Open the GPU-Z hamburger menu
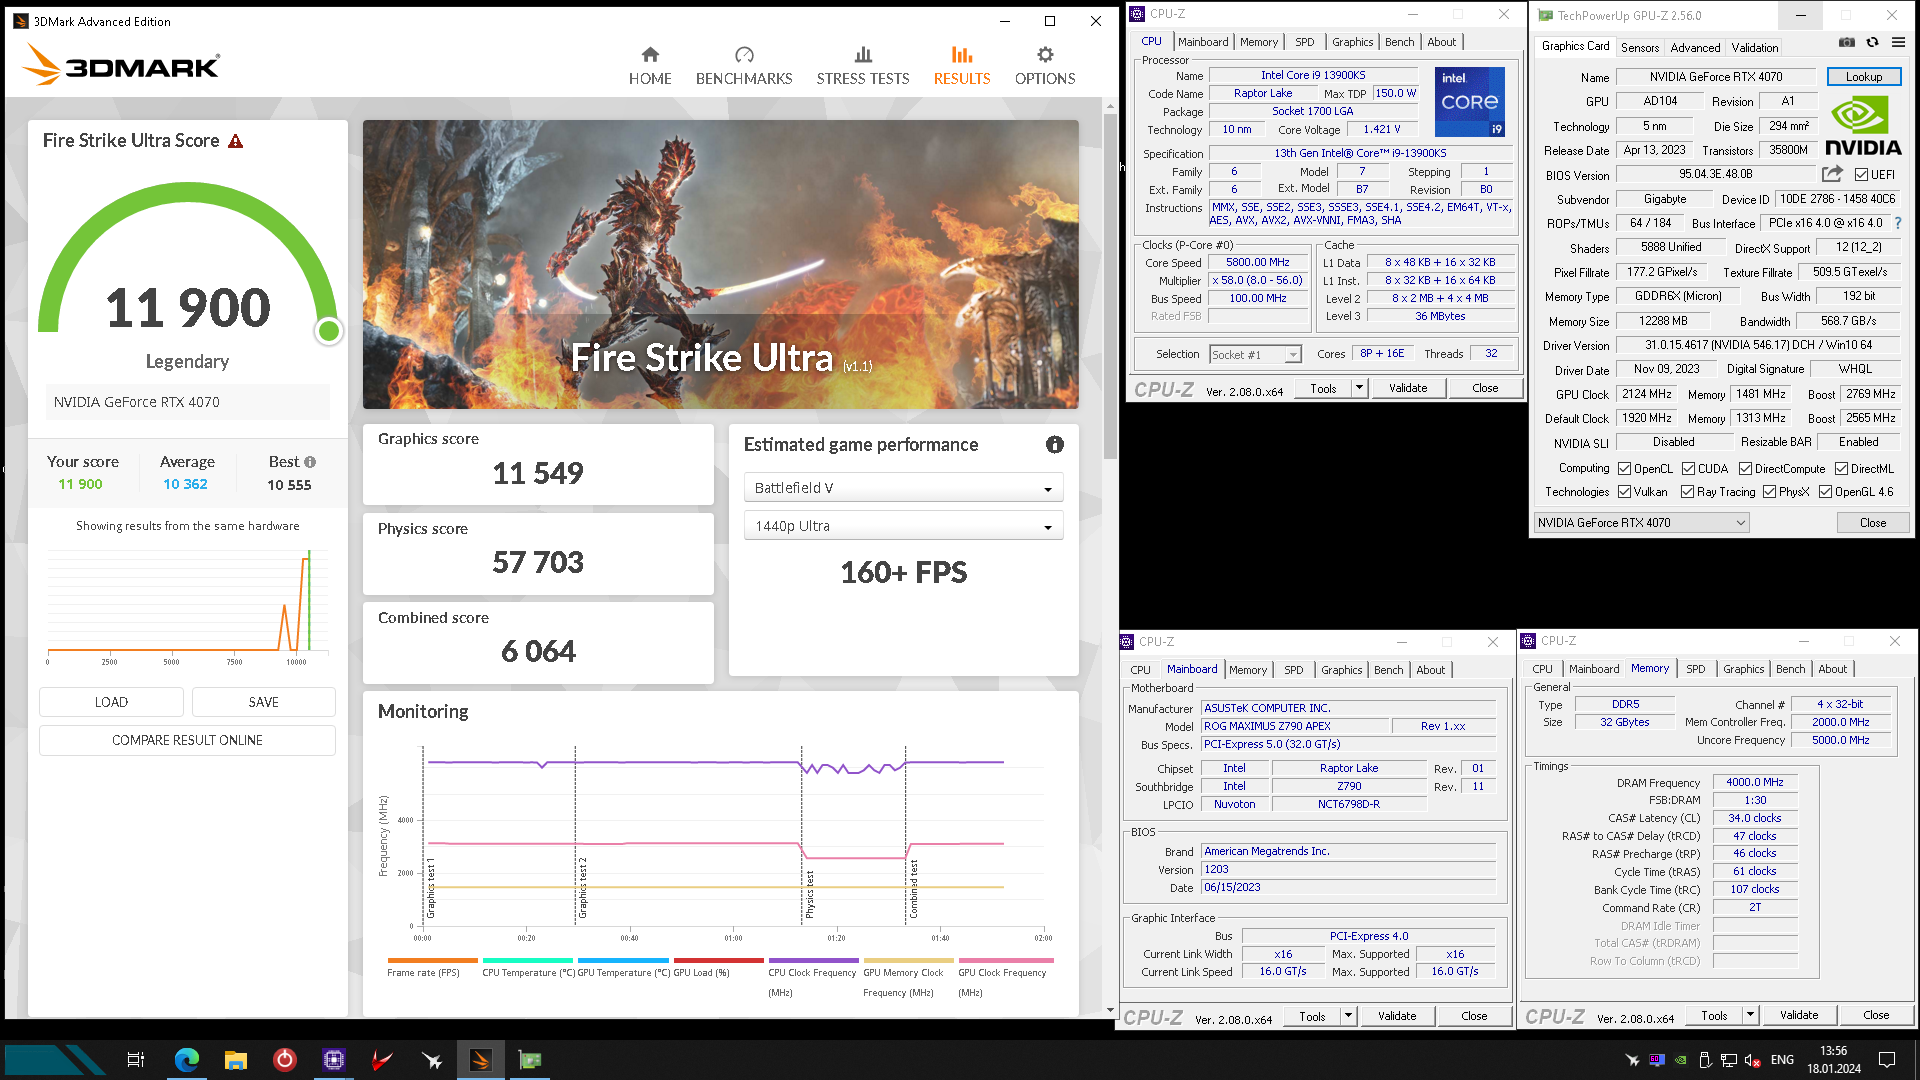1920x1080 pixels. pyautogui.click(x=1898, y=42)
